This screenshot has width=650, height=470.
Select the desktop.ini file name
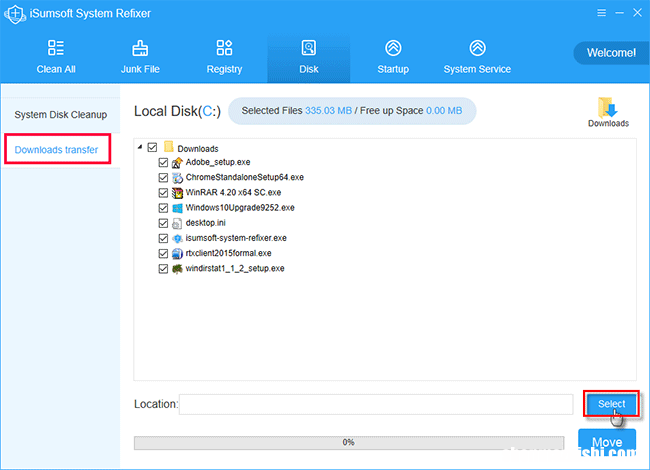(x=206, y=223)
